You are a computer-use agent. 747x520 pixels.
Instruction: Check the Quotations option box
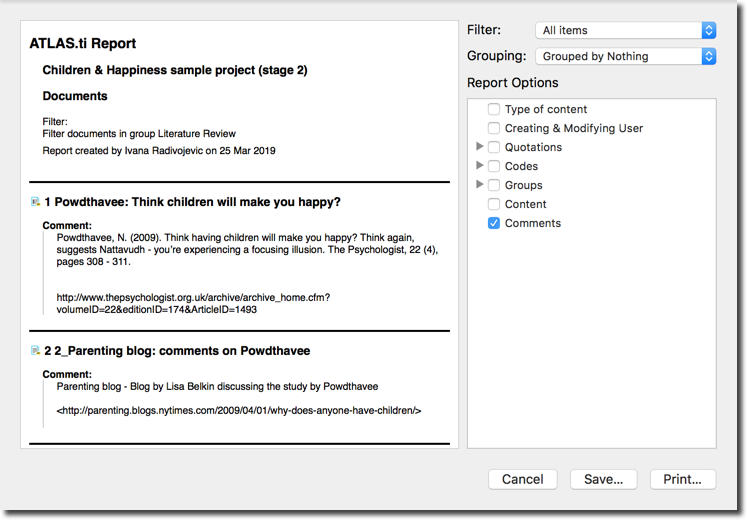click(494, 148)
